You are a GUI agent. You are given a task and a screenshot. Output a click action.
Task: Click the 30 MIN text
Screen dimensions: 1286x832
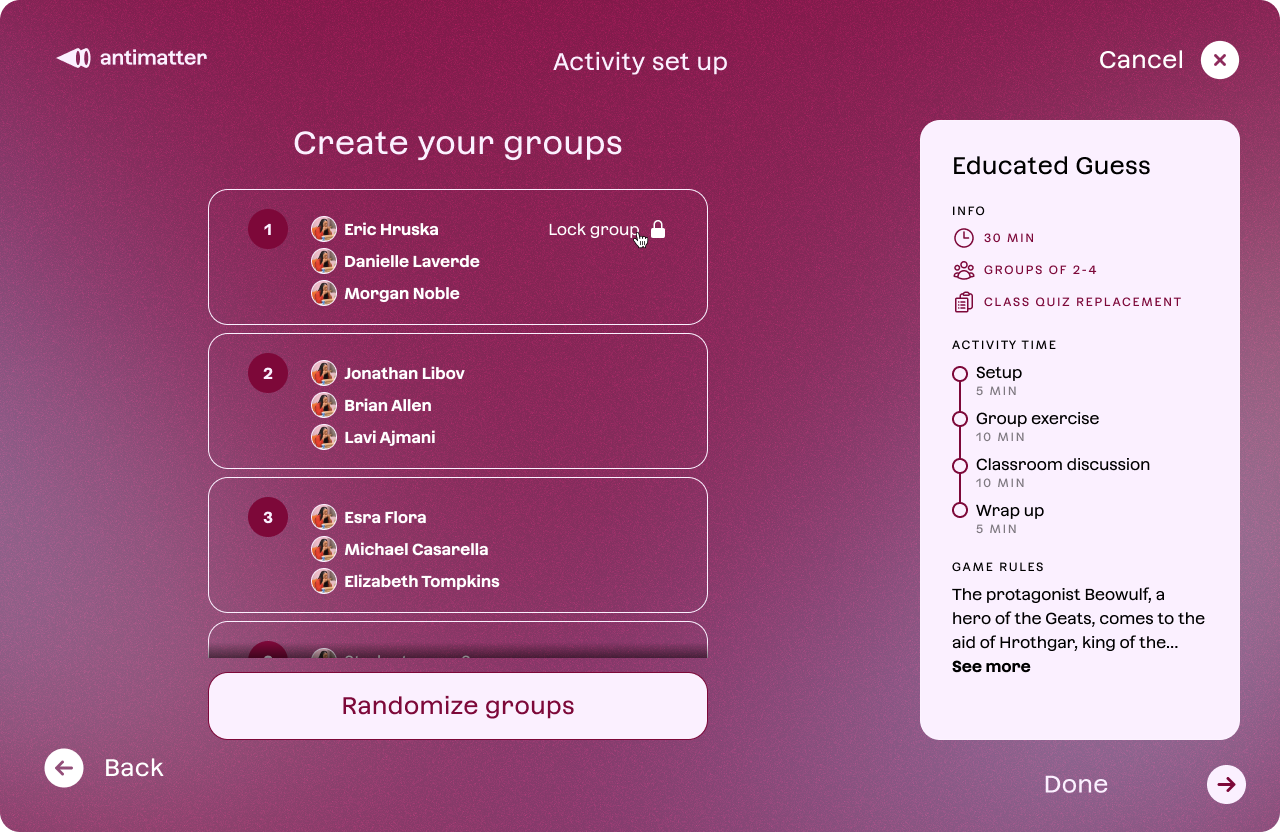[1010, 238]
